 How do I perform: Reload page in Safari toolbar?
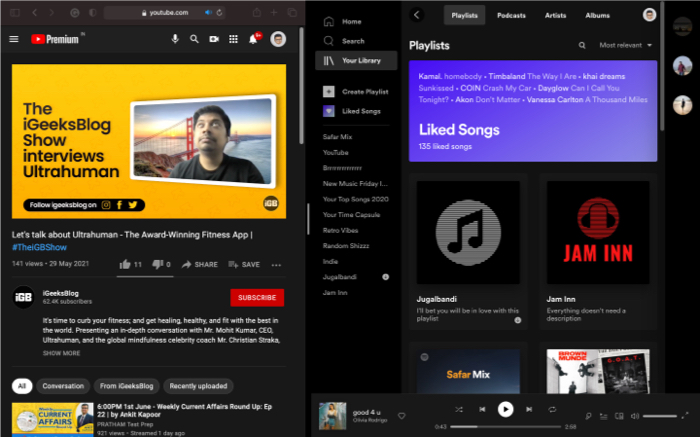(x=219, y=12)
